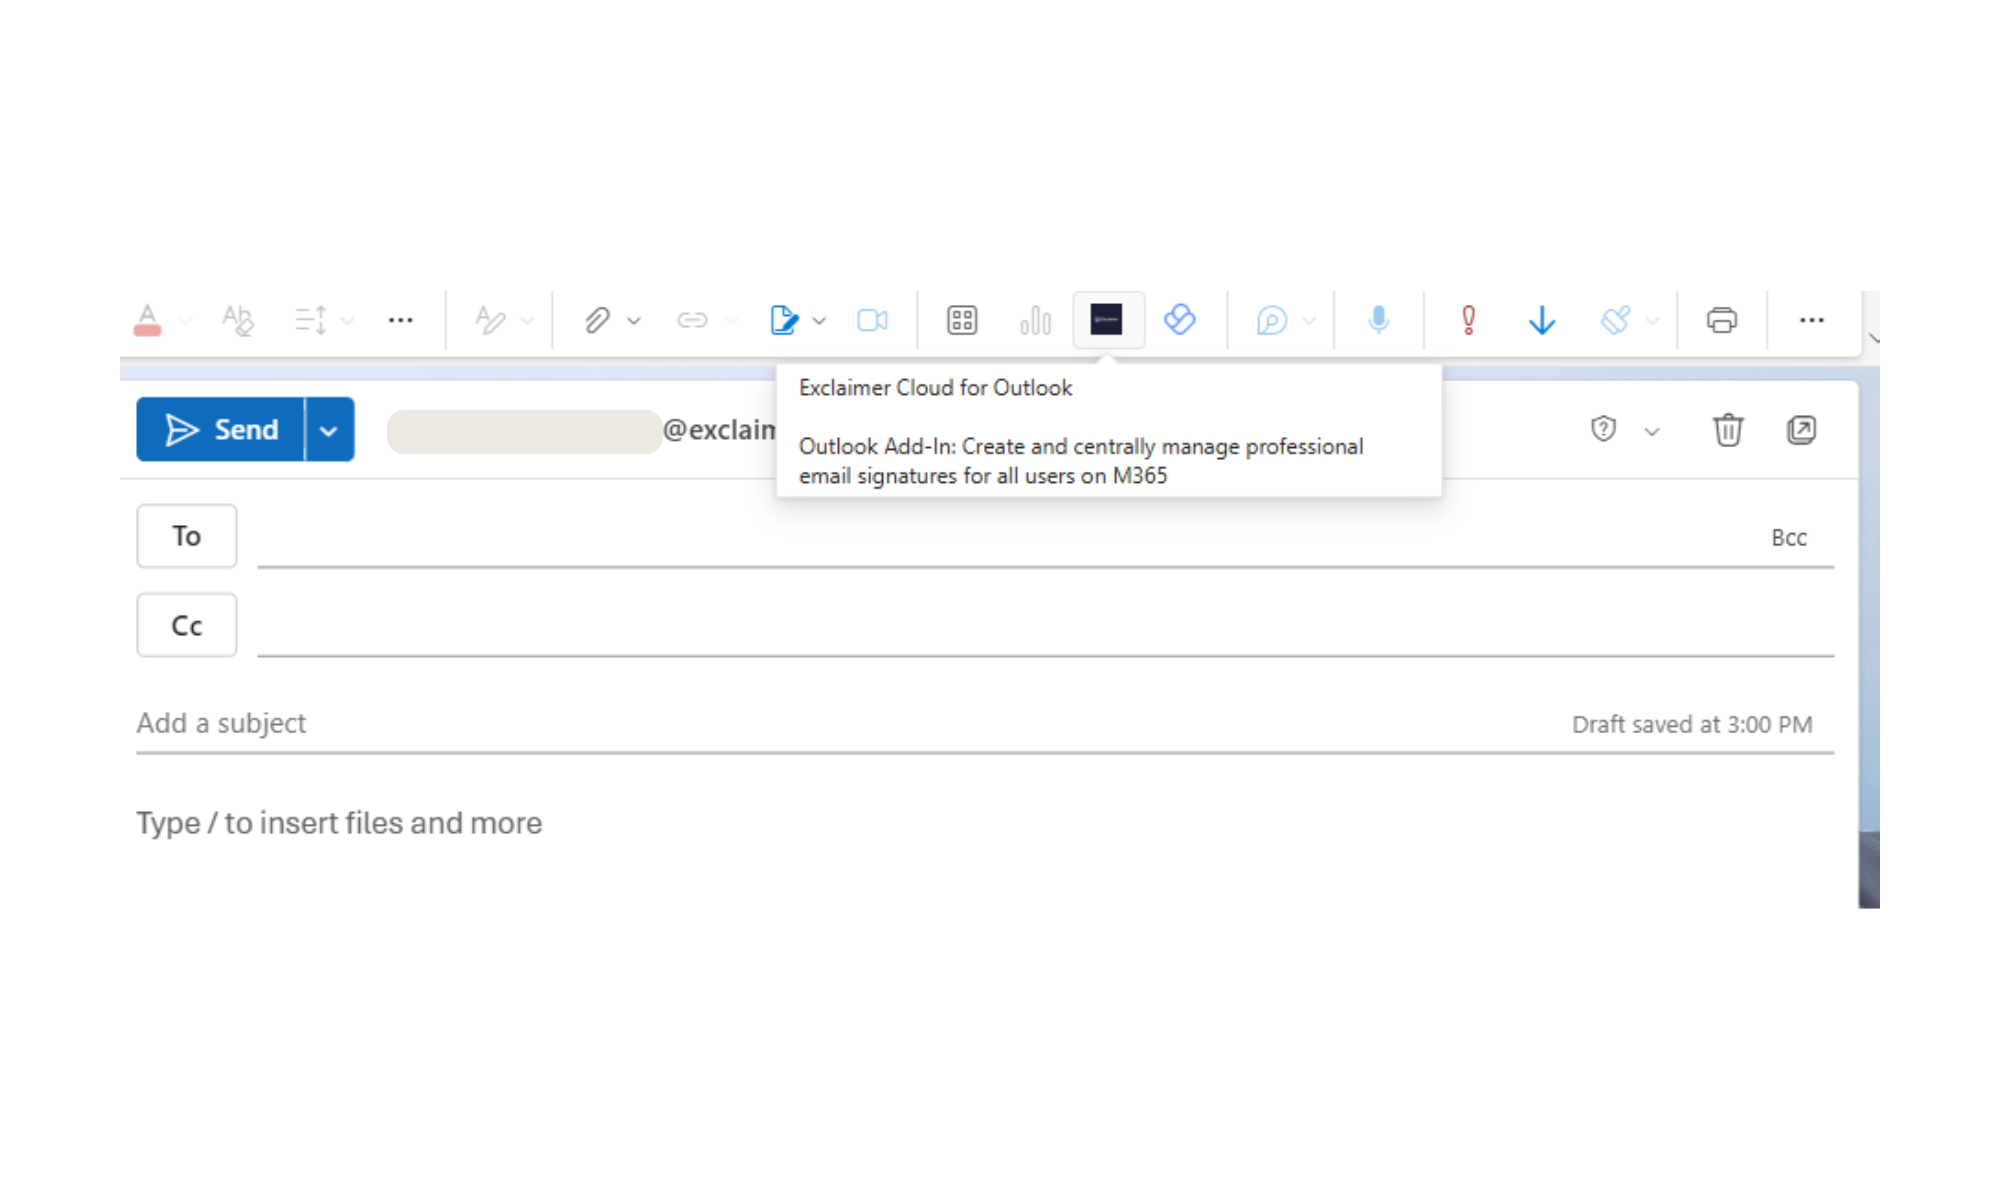
Task: Click the Exclaimer Cloud for Outlook add-in icon
Action: click(x=1108, y=320)
